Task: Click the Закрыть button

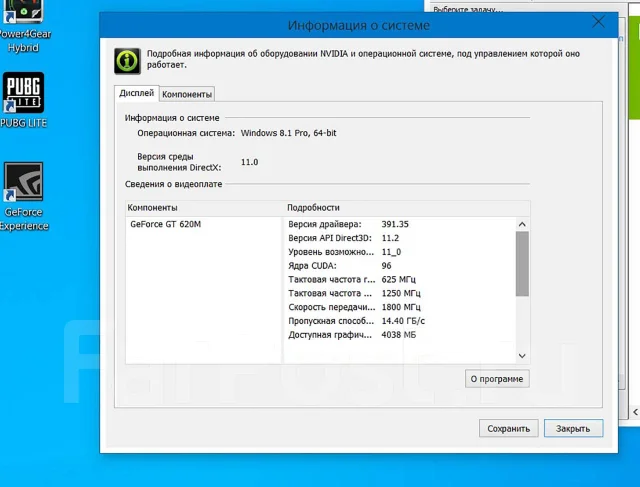Action: (573, 429)
